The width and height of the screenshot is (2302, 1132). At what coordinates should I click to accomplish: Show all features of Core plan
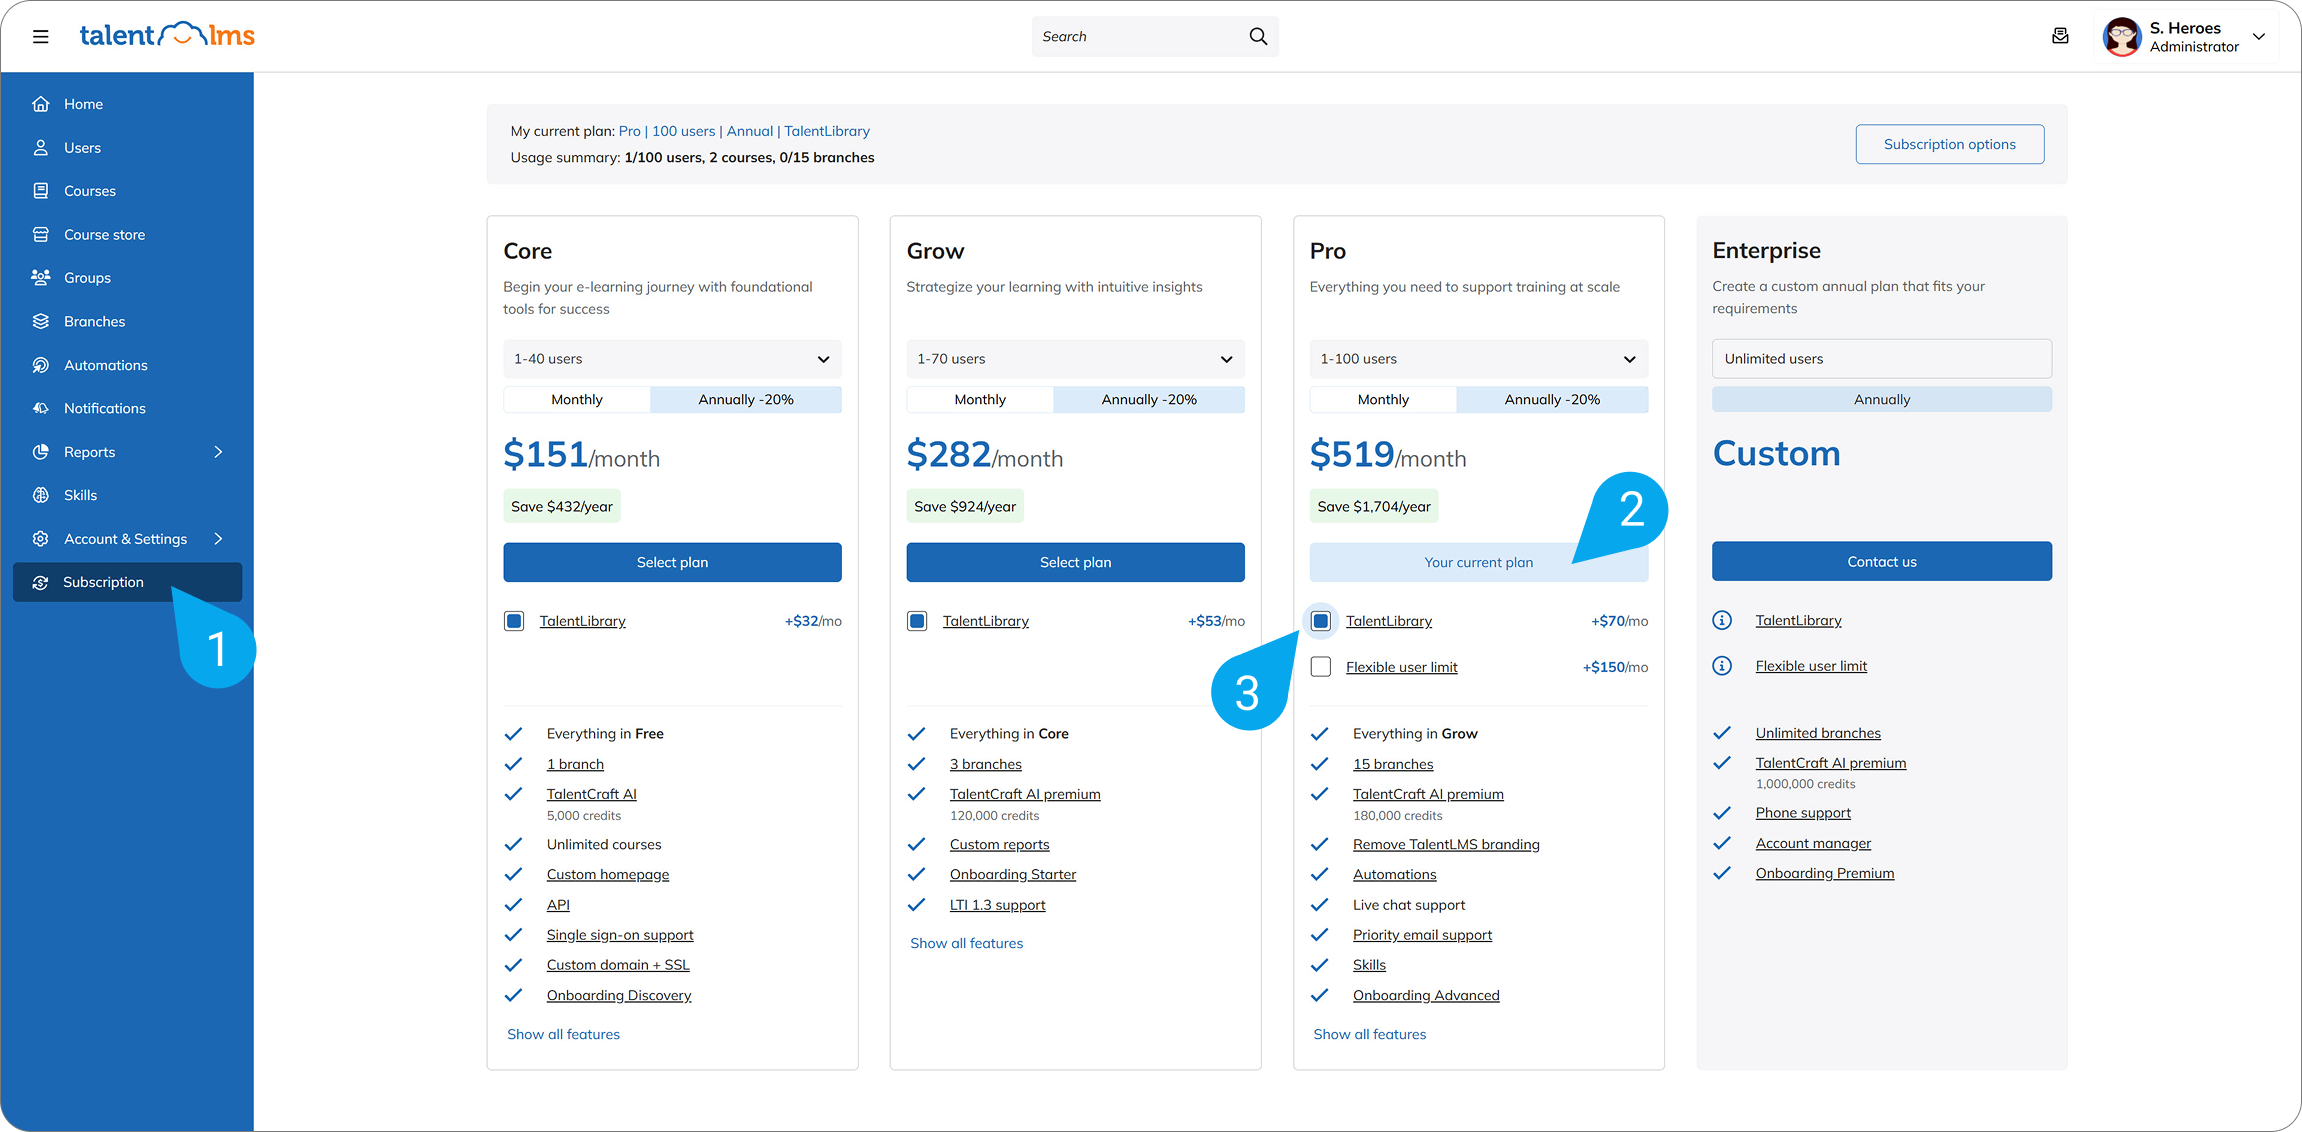click(563, 1034)
